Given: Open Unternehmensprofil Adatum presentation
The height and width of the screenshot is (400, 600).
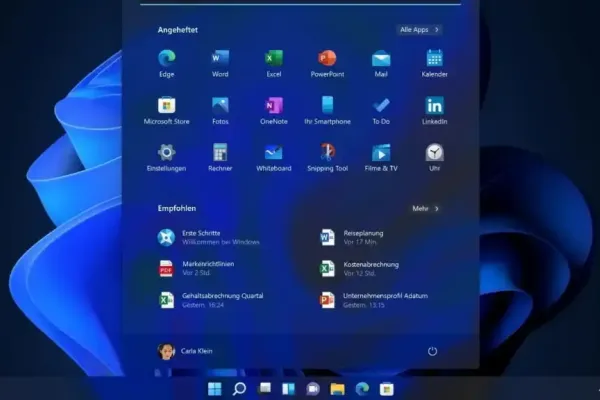Looking at the screenshot, I should click(374, 300).
